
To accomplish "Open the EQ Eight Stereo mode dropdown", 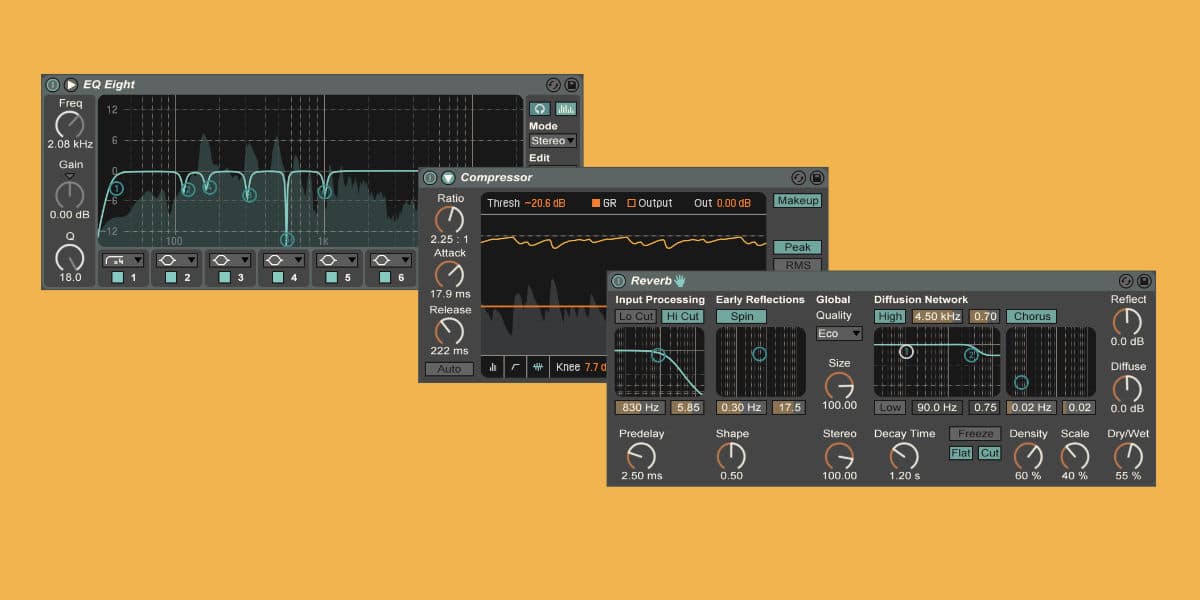I will [x=553, y=141].
